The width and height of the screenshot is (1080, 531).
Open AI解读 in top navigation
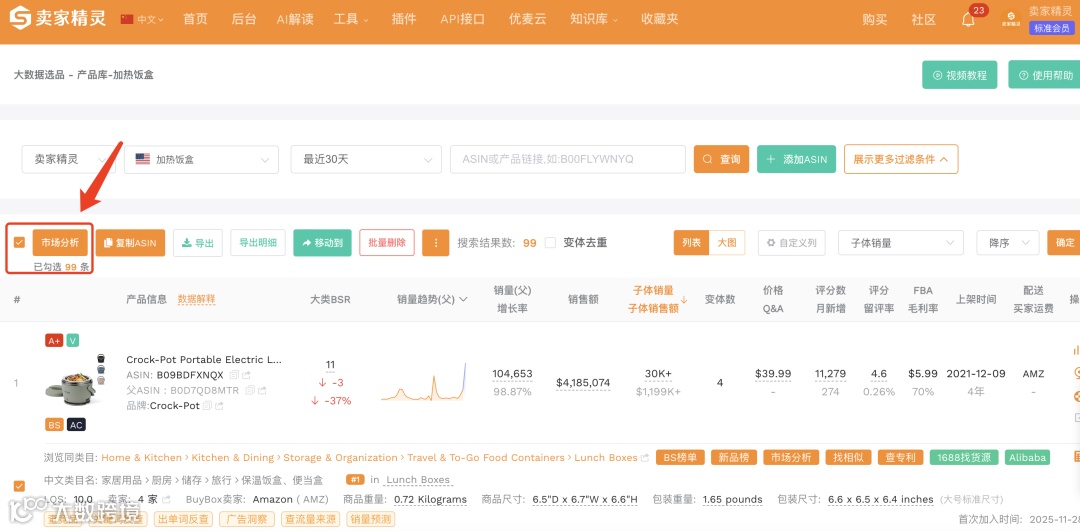click(295, 19)
